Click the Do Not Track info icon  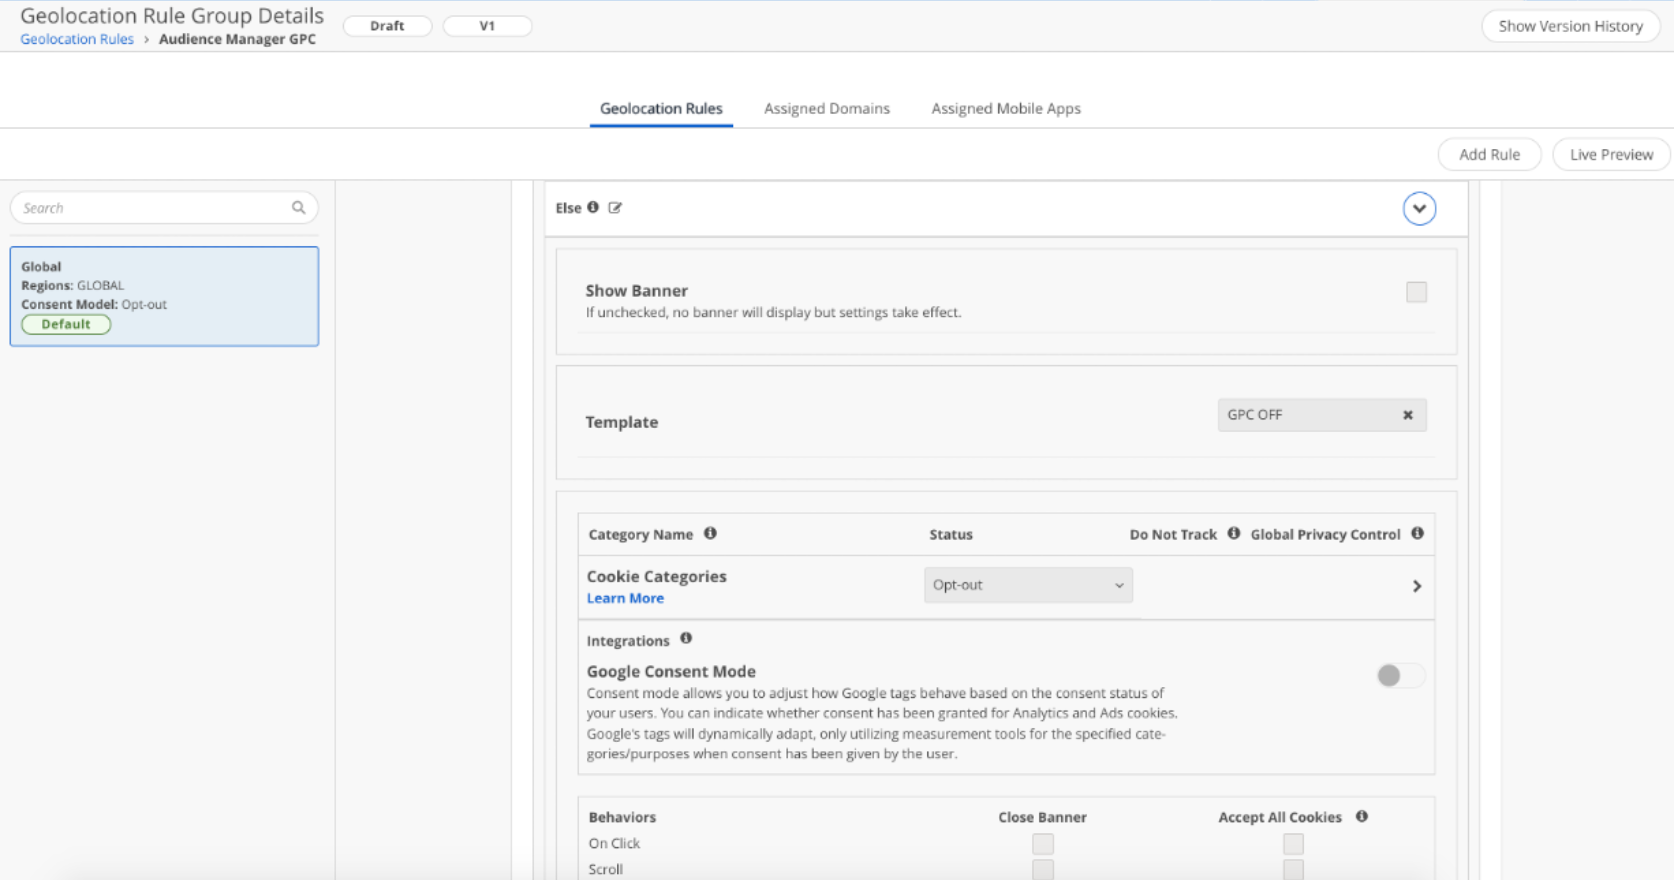tap(1233, 533)
